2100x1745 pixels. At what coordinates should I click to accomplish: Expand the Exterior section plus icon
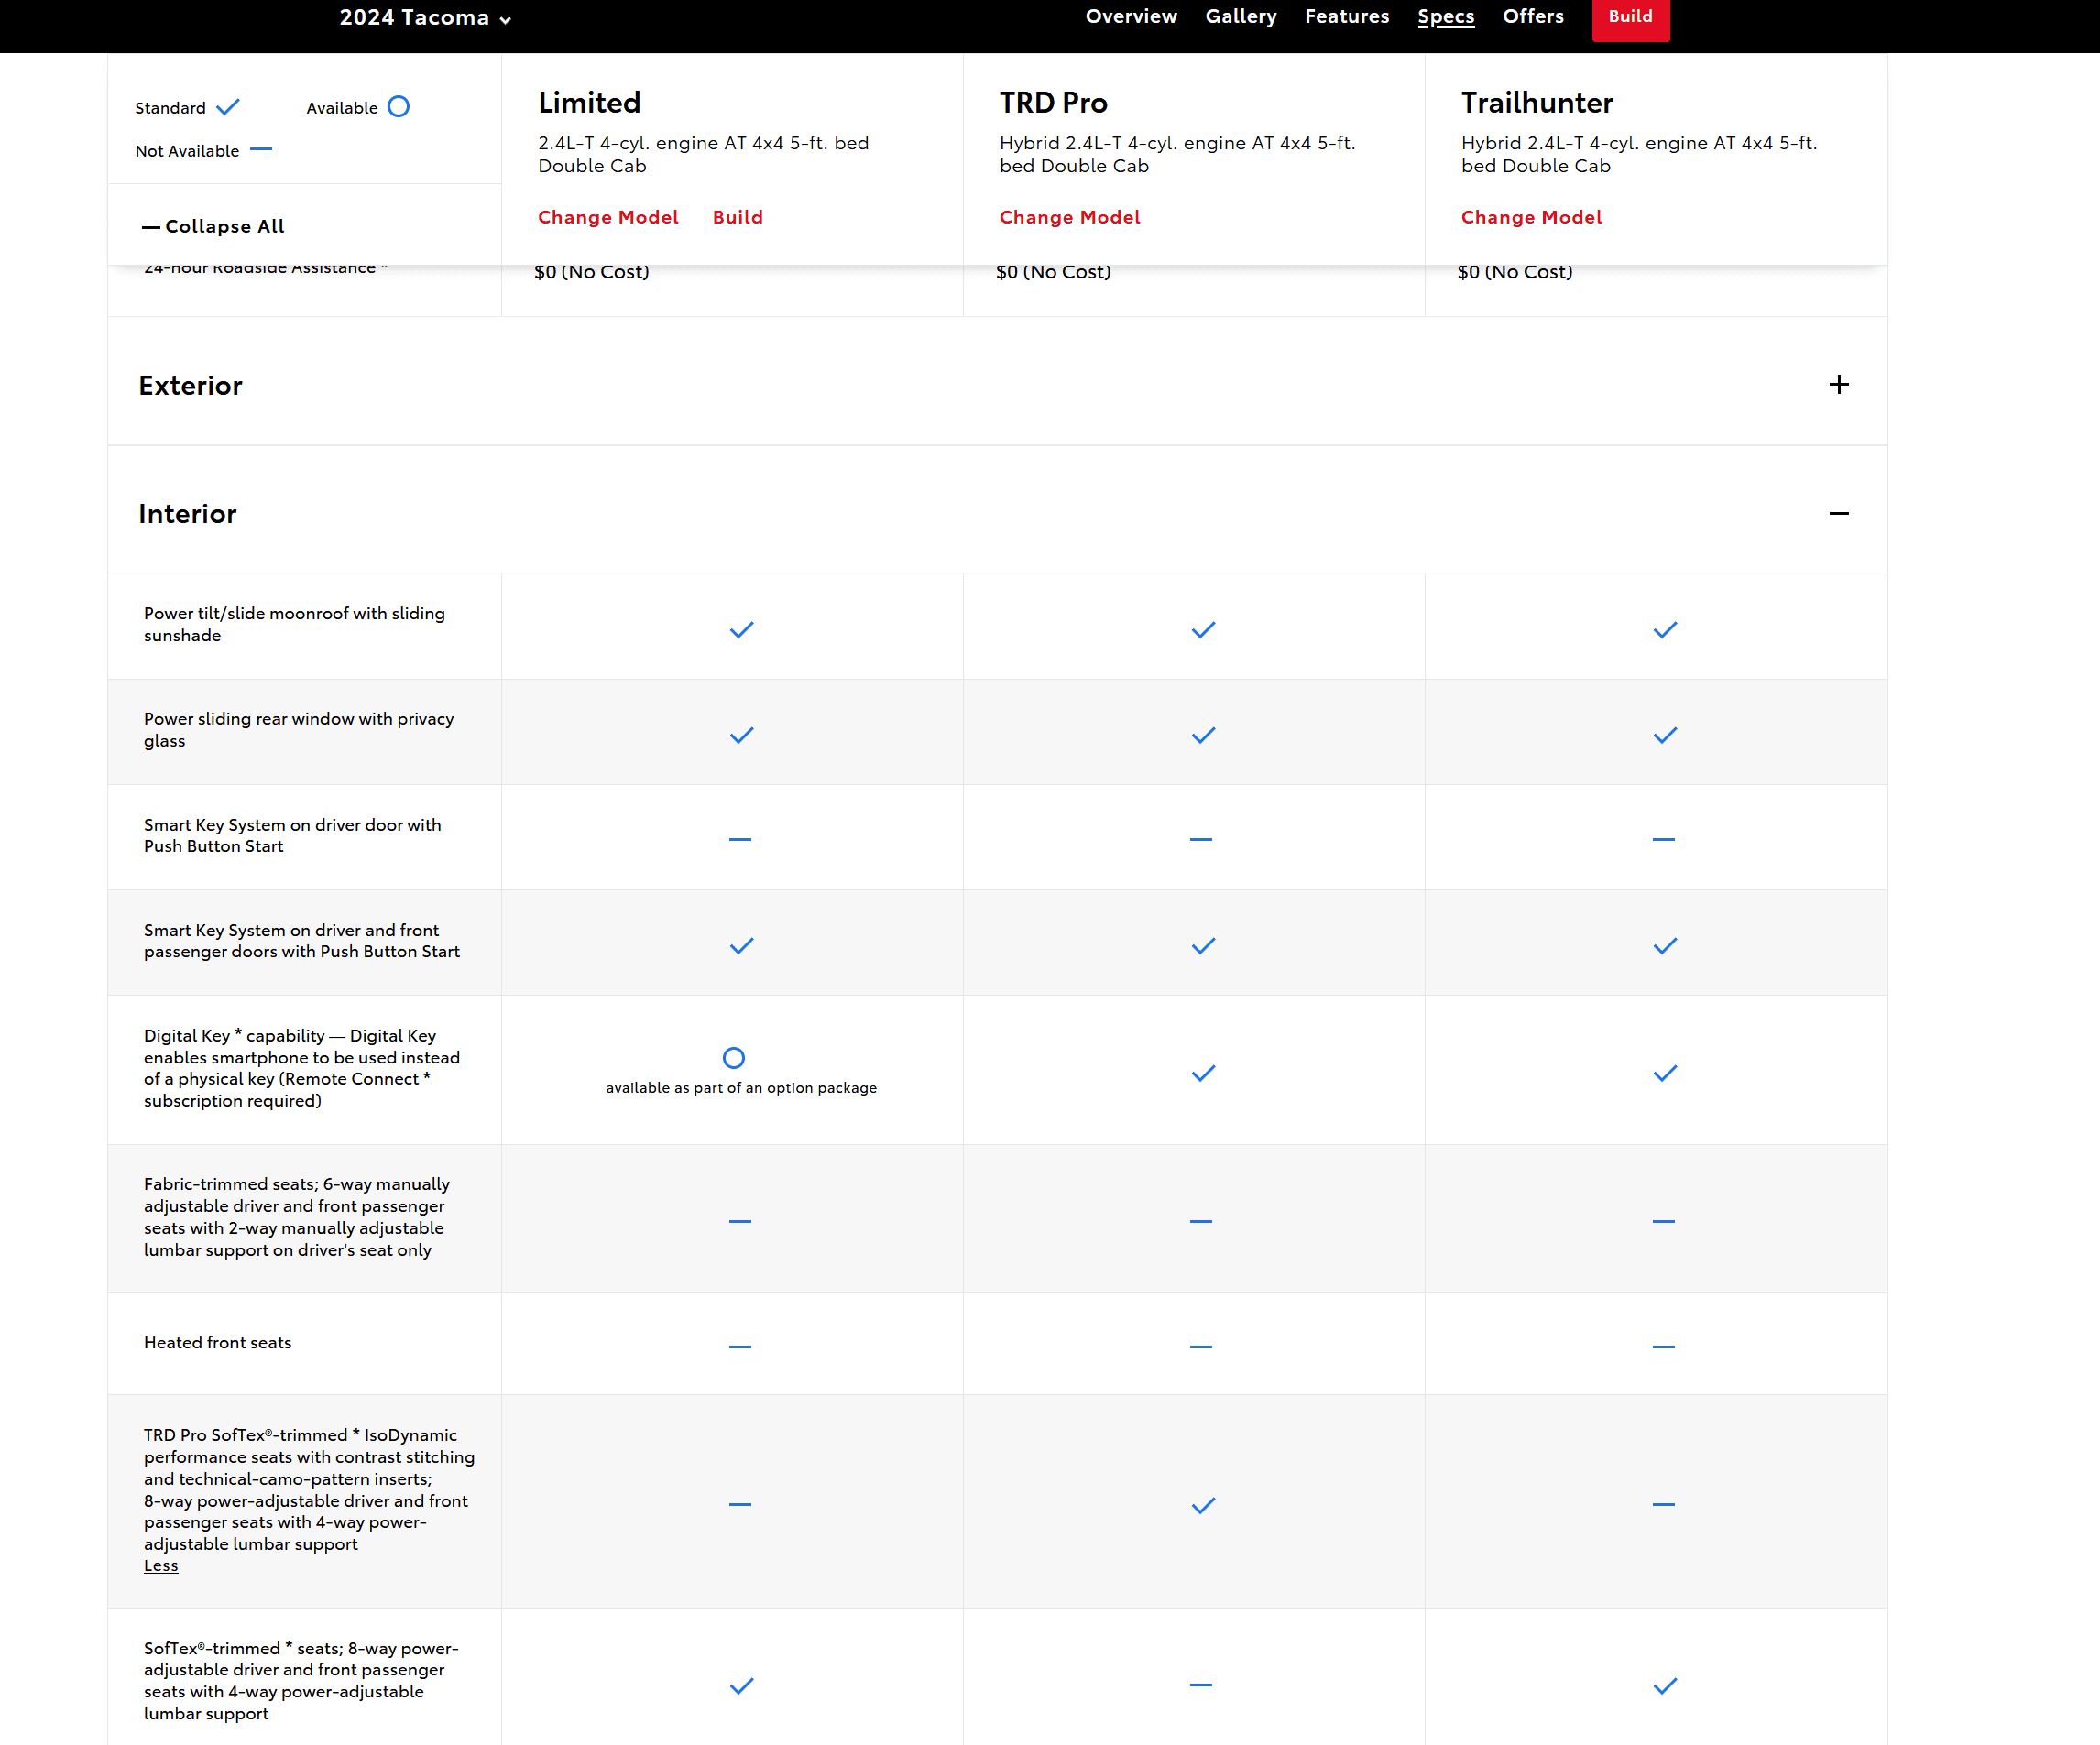[1838, 385]
